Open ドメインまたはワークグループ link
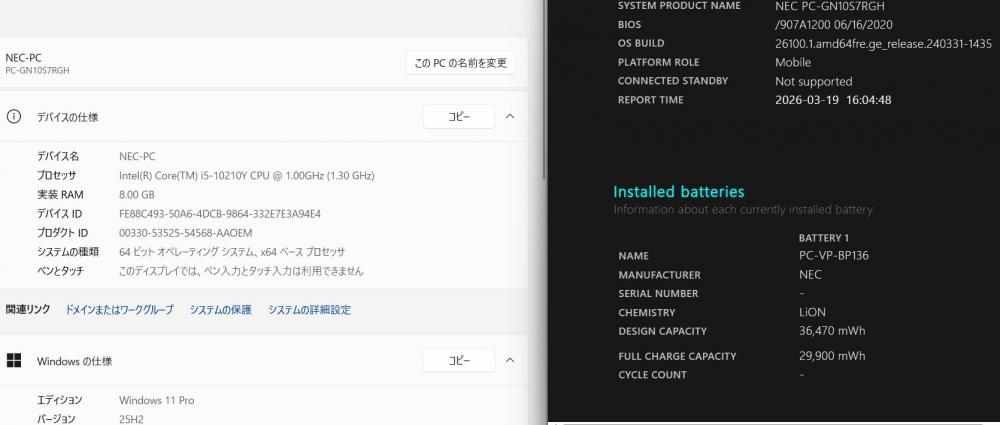1000x425 pixels. click(x=119, y=309)
